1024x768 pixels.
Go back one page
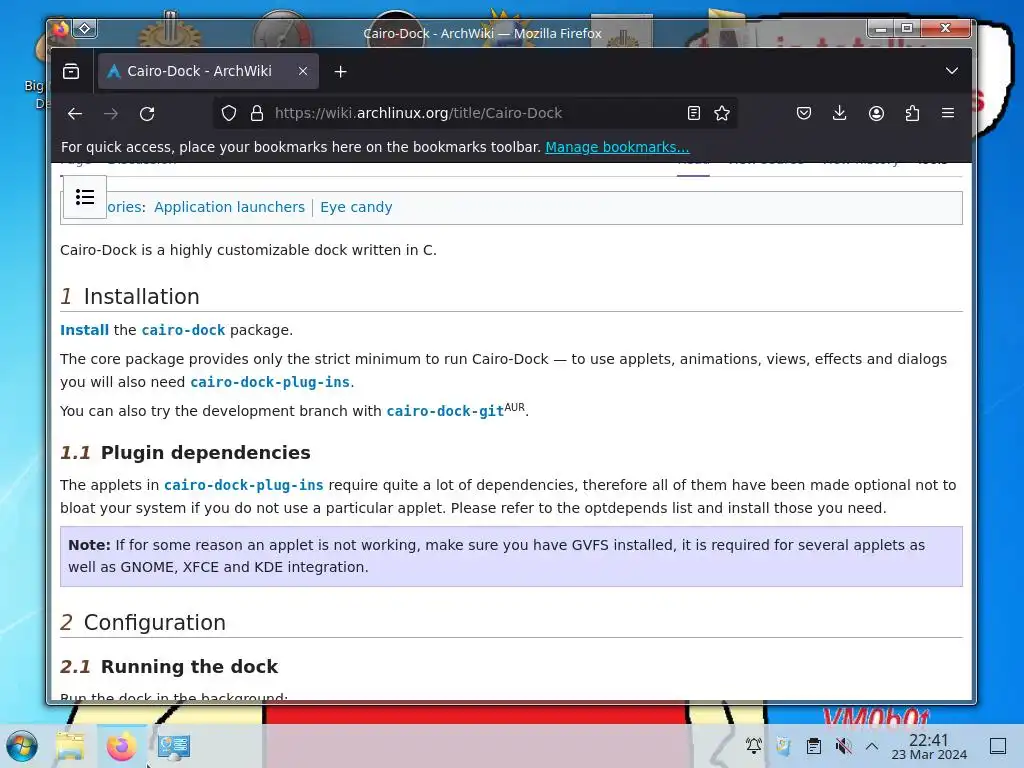coord(74,114)
